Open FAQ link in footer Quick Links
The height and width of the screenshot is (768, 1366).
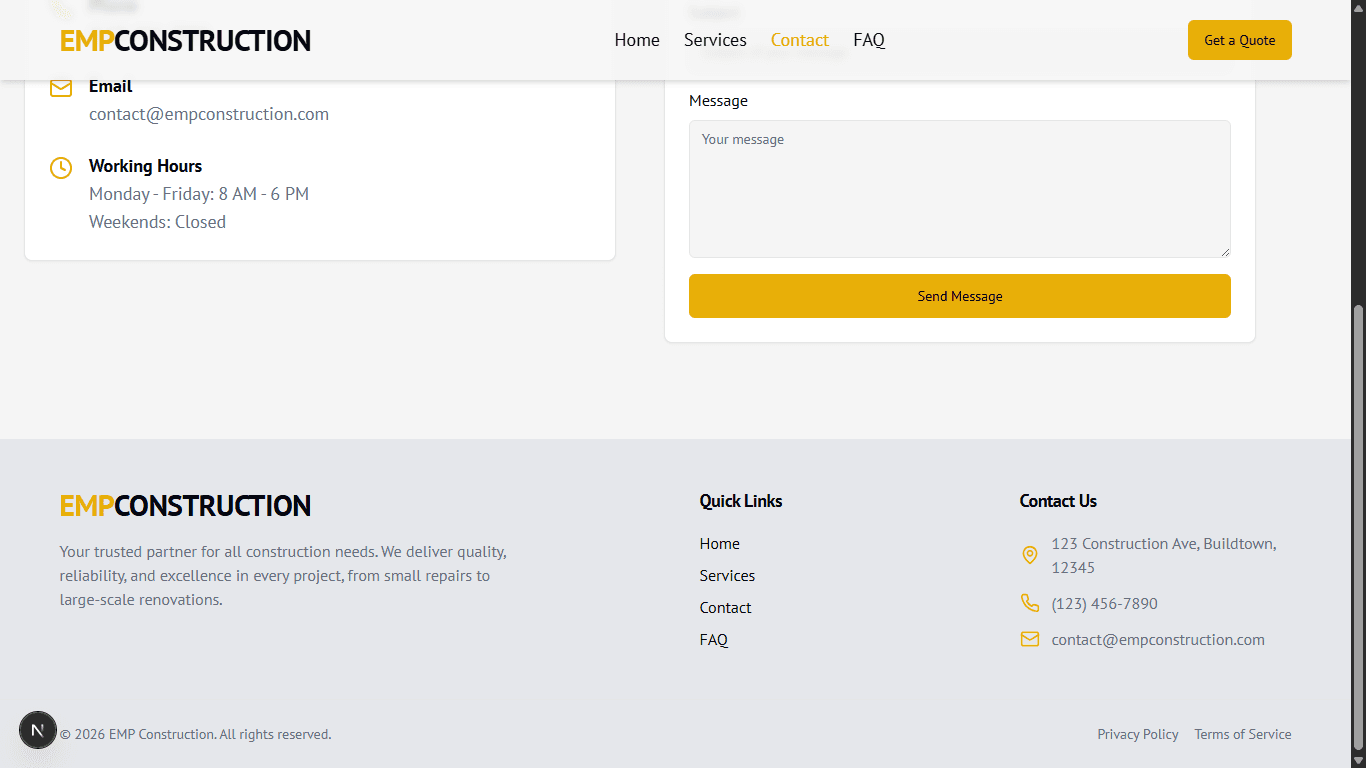tap(714, 640)
